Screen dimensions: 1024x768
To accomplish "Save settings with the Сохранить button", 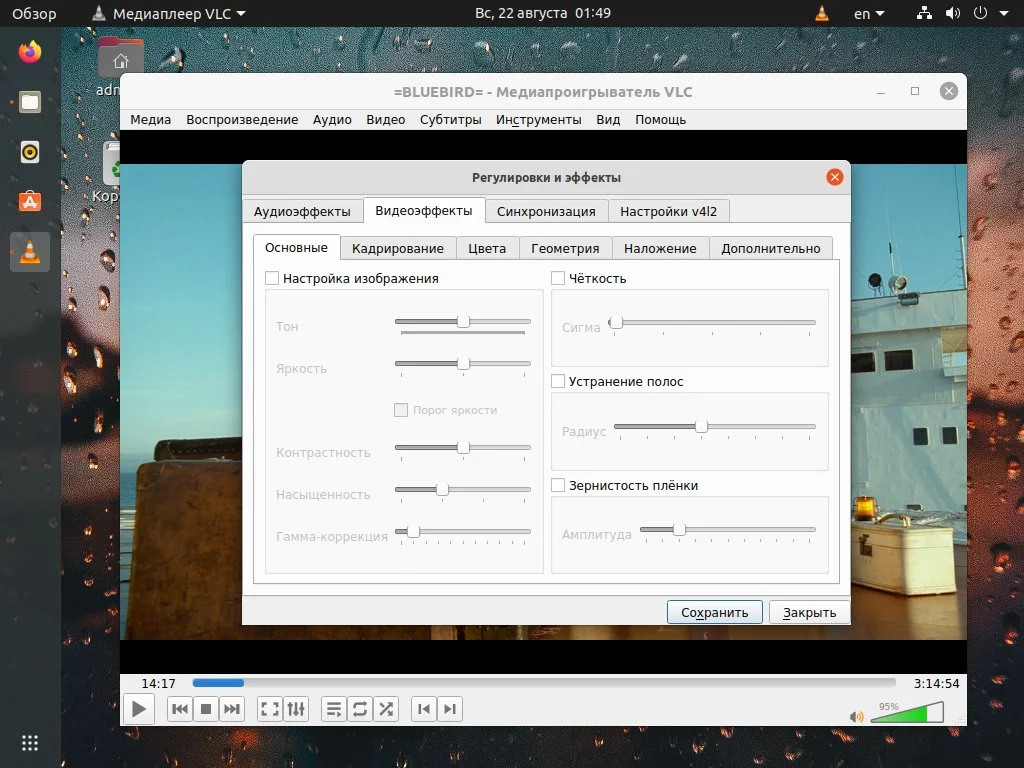I will tap(714, 611).
